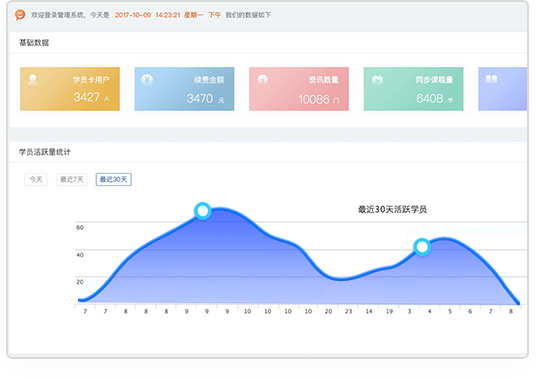Click the 下午 text in header
This screenshot has width=537, height=380.
[215, 15]
